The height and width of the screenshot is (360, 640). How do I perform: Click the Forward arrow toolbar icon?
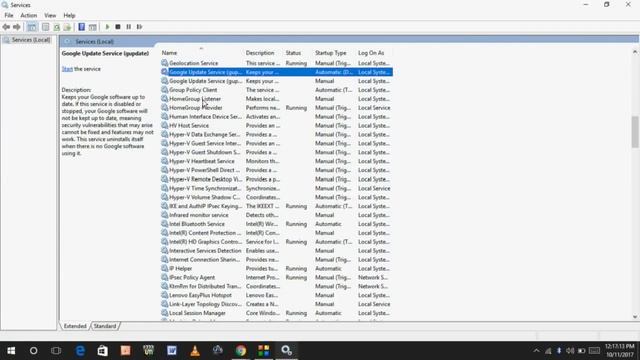click(17, 27)
